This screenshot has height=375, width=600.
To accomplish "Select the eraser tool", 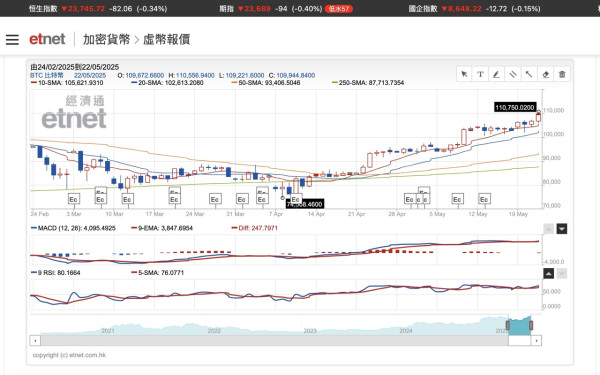I will point(546,74).
